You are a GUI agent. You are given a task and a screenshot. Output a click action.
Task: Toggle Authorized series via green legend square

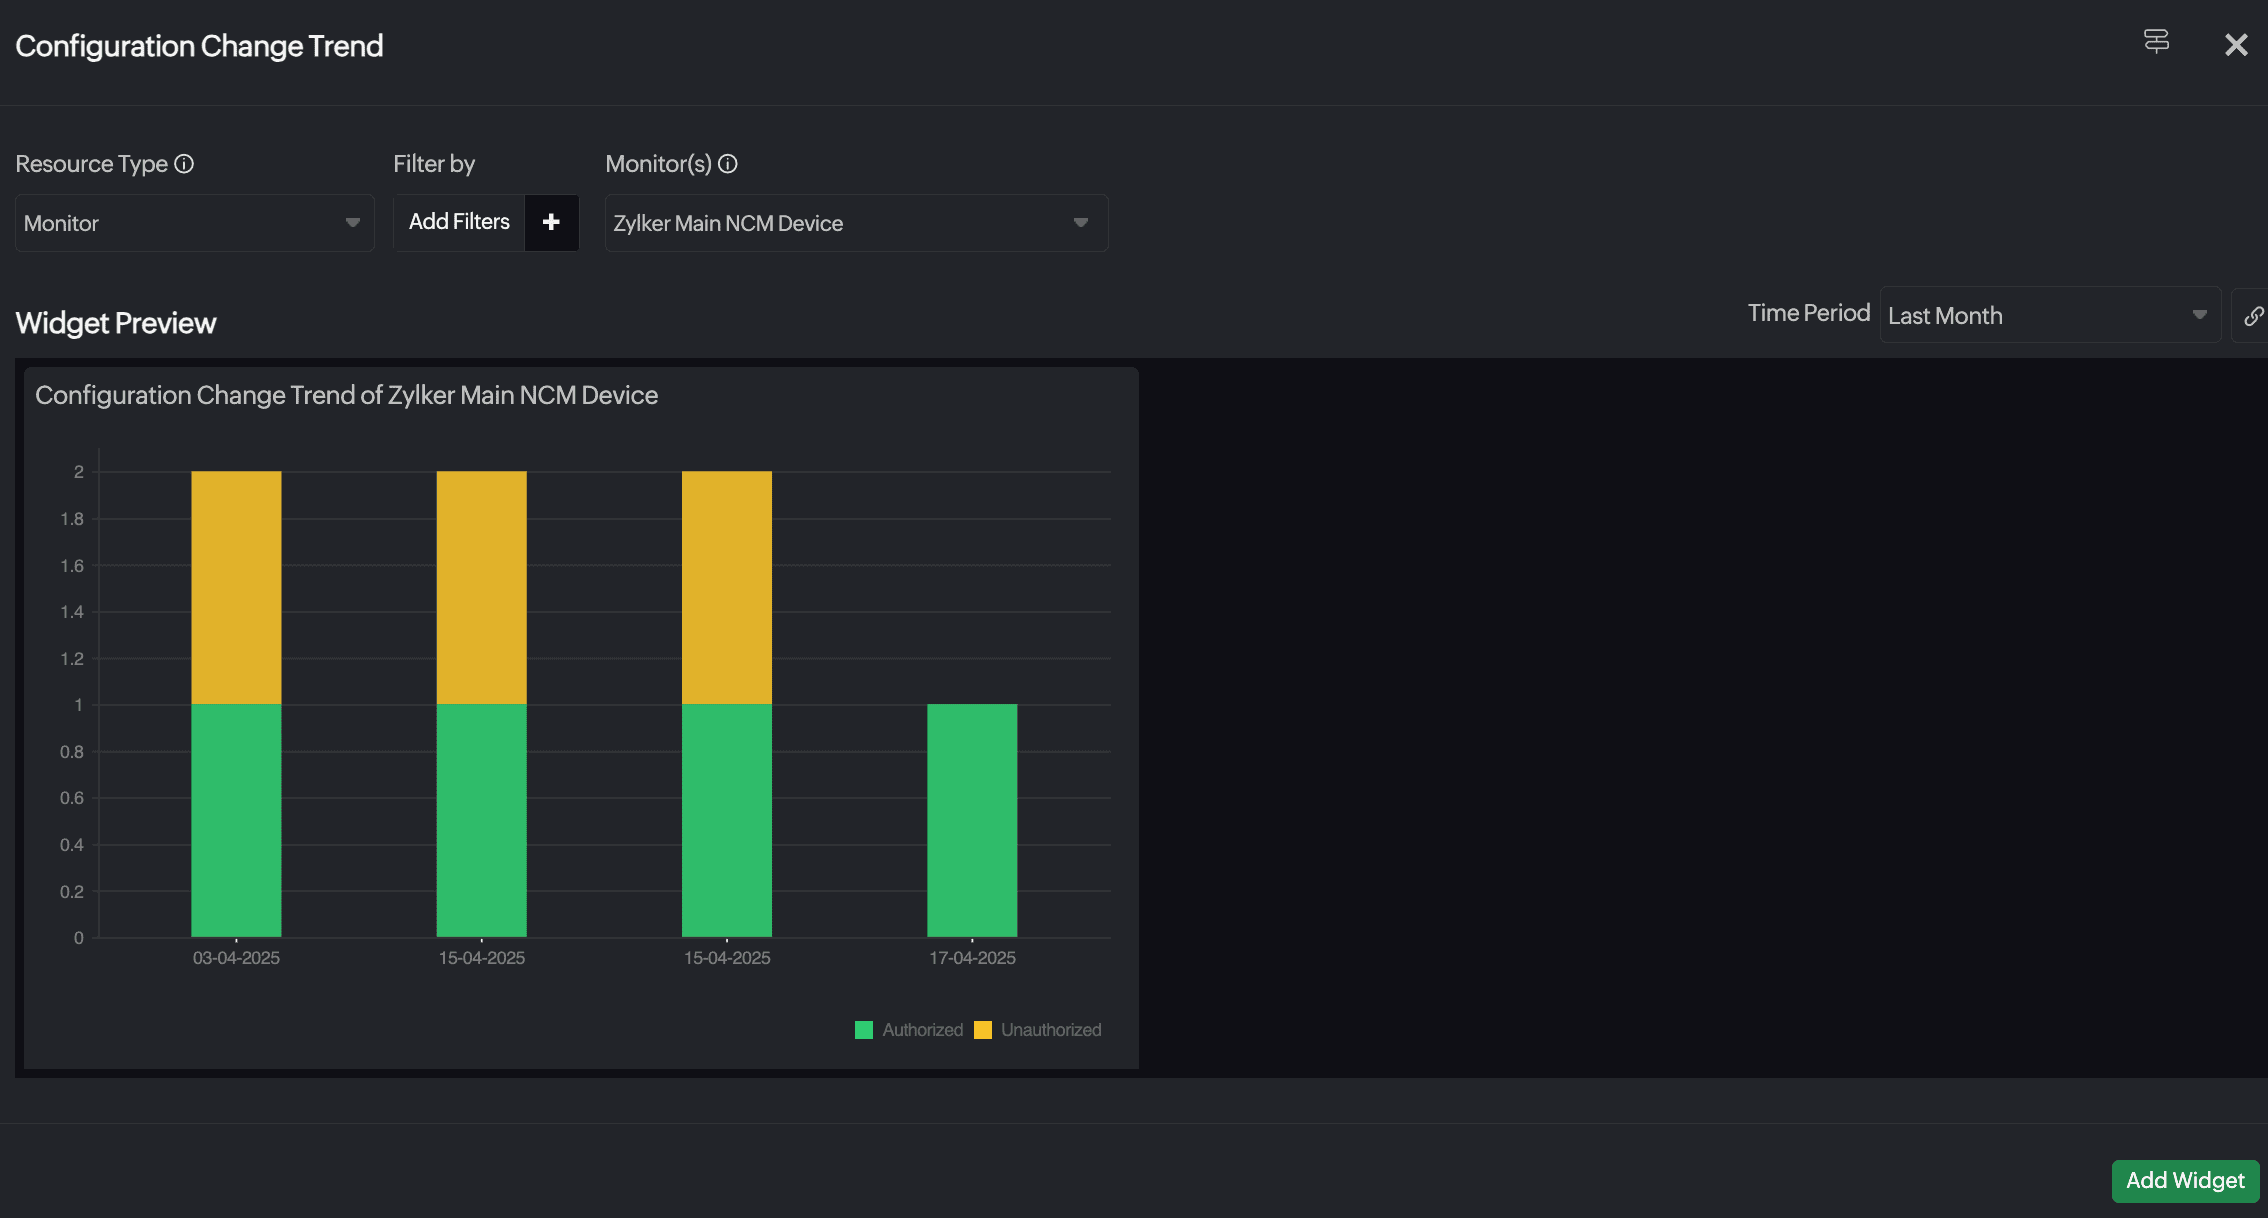864,1030
